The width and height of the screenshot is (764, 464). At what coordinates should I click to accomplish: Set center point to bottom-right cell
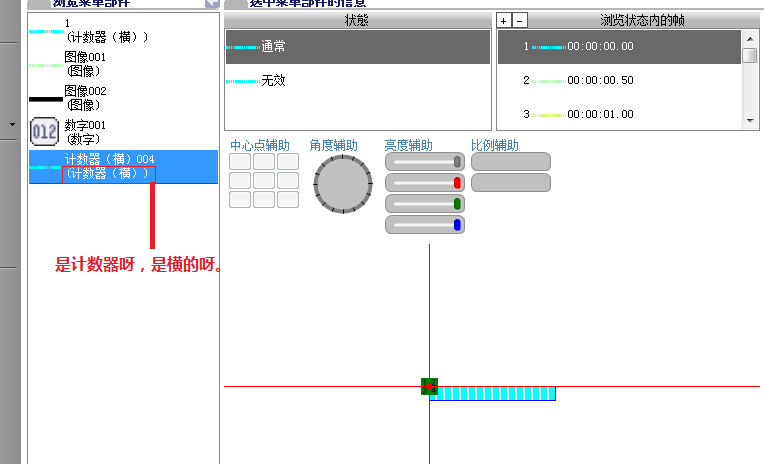pos(288,199)
